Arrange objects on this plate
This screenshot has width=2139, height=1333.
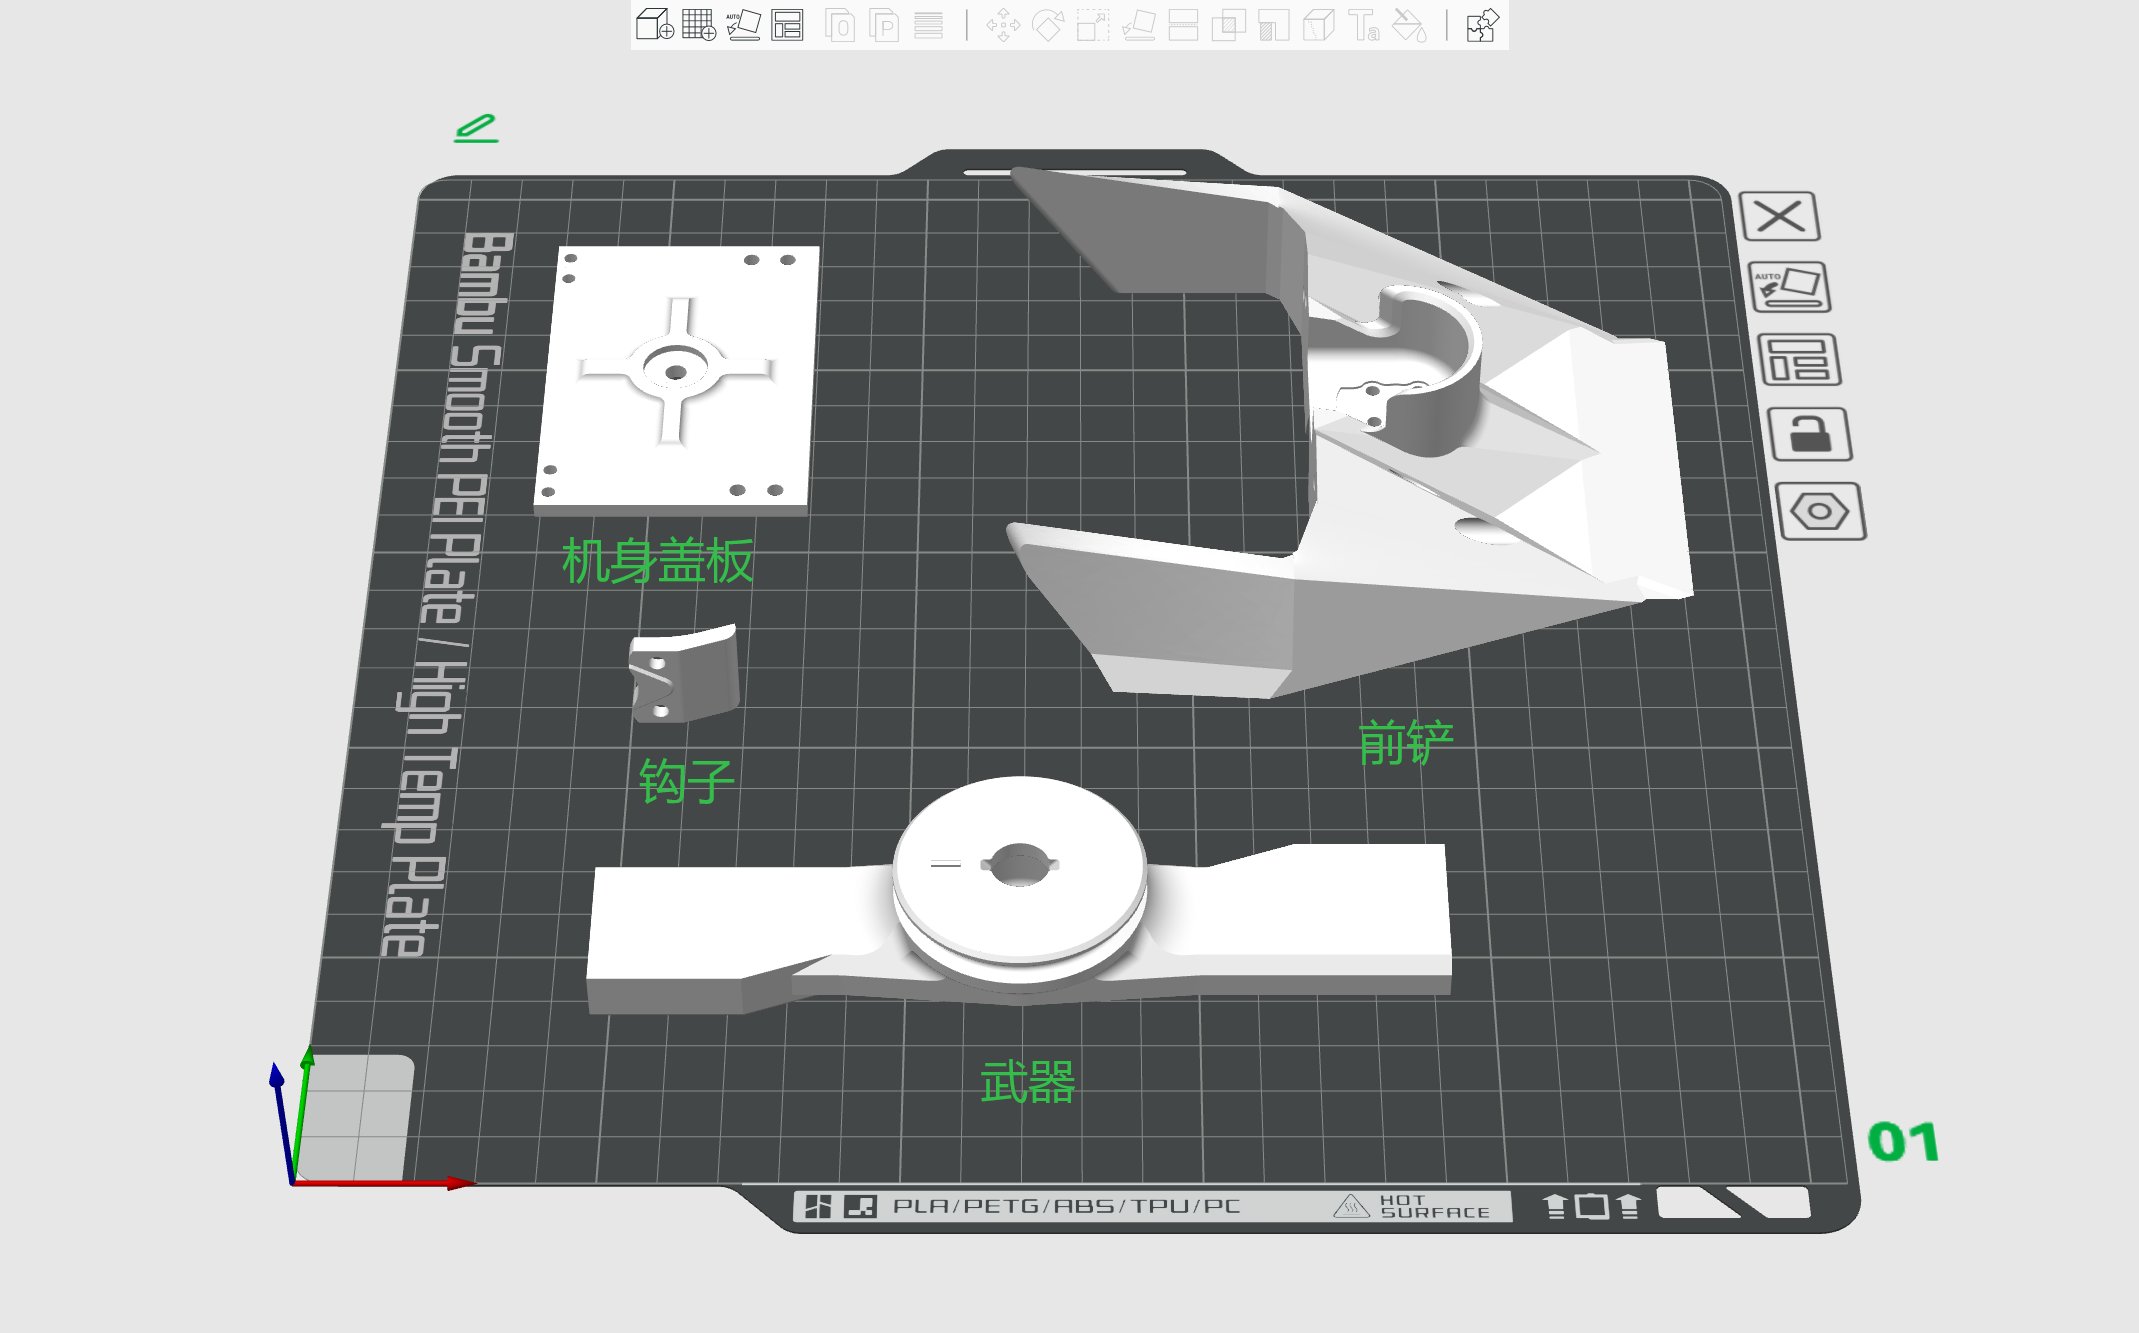(x=1799, y=361)
